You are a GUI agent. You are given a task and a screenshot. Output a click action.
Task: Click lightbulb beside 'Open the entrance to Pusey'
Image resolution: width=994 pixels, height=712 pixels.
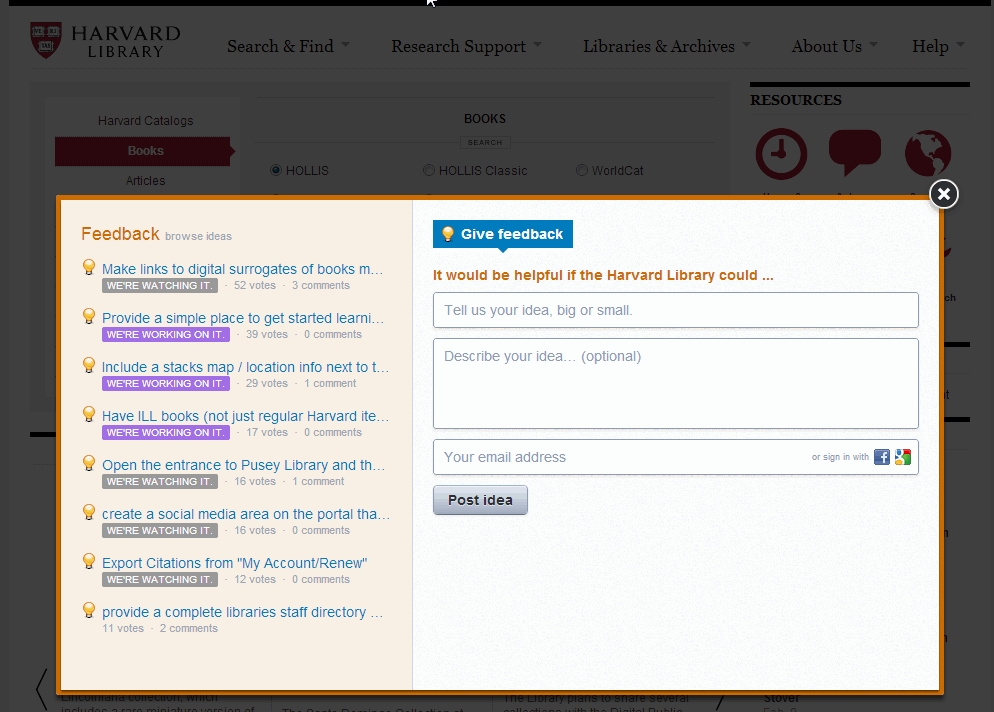pos(89,463)
